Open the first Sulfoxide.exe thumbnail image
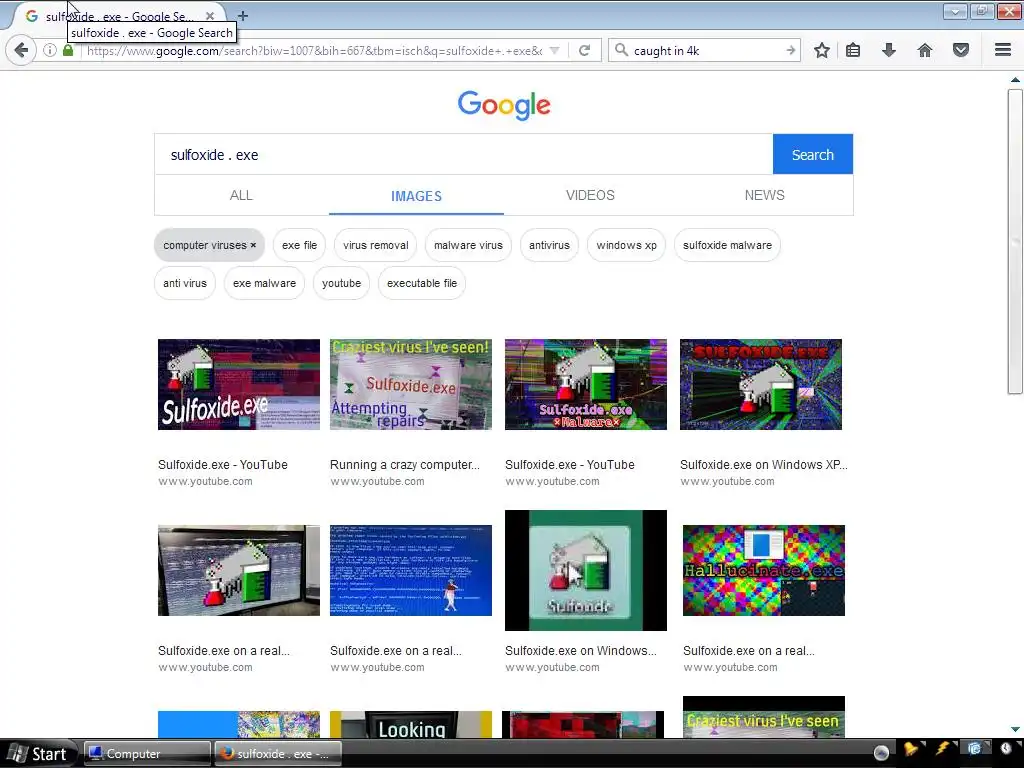The height and width of the screenshot is (768, 1024). click(239, 384)
